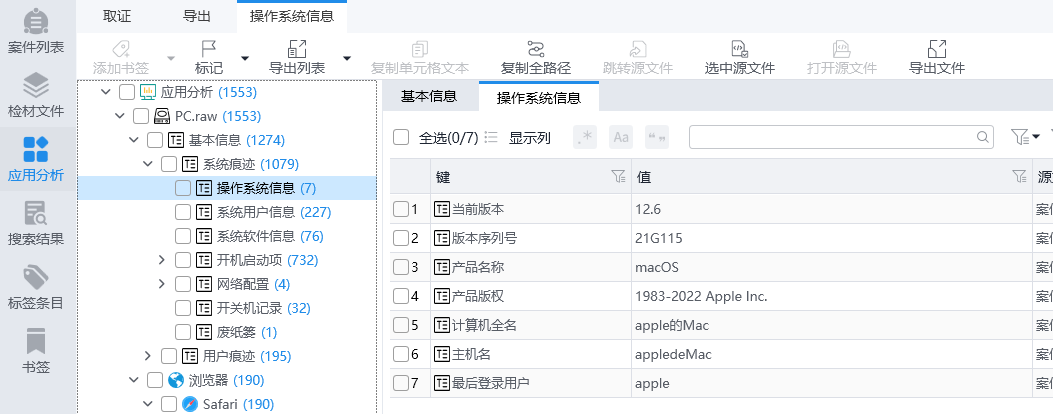Tick the 系统用户信息 tree checkbox
This screenshot has height=414, width=1053.
(182, 212)
